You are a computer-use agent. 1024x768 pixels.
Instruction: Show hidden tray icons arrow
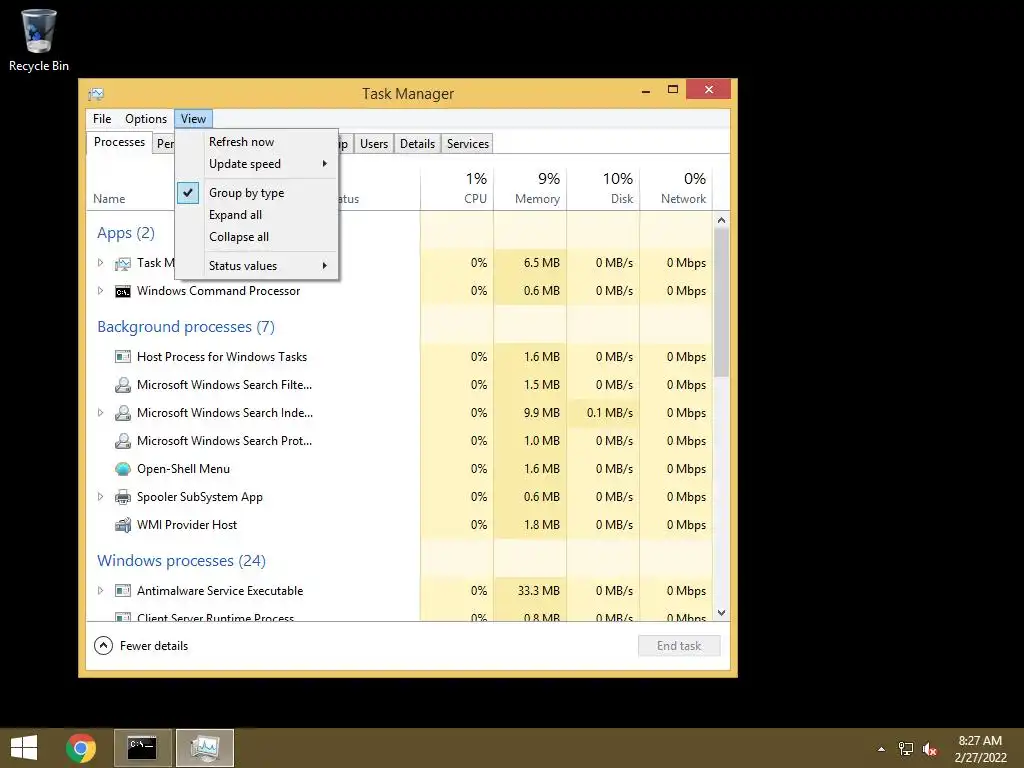[x=881, y=749]
